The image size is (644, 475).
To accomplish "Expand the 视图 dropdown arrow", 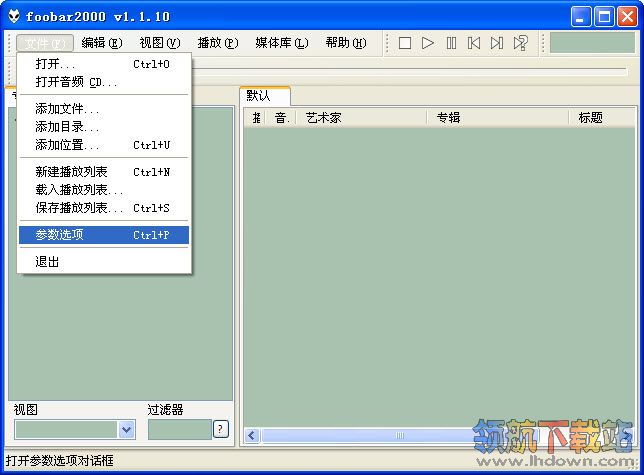I will [x=126, y=429].
